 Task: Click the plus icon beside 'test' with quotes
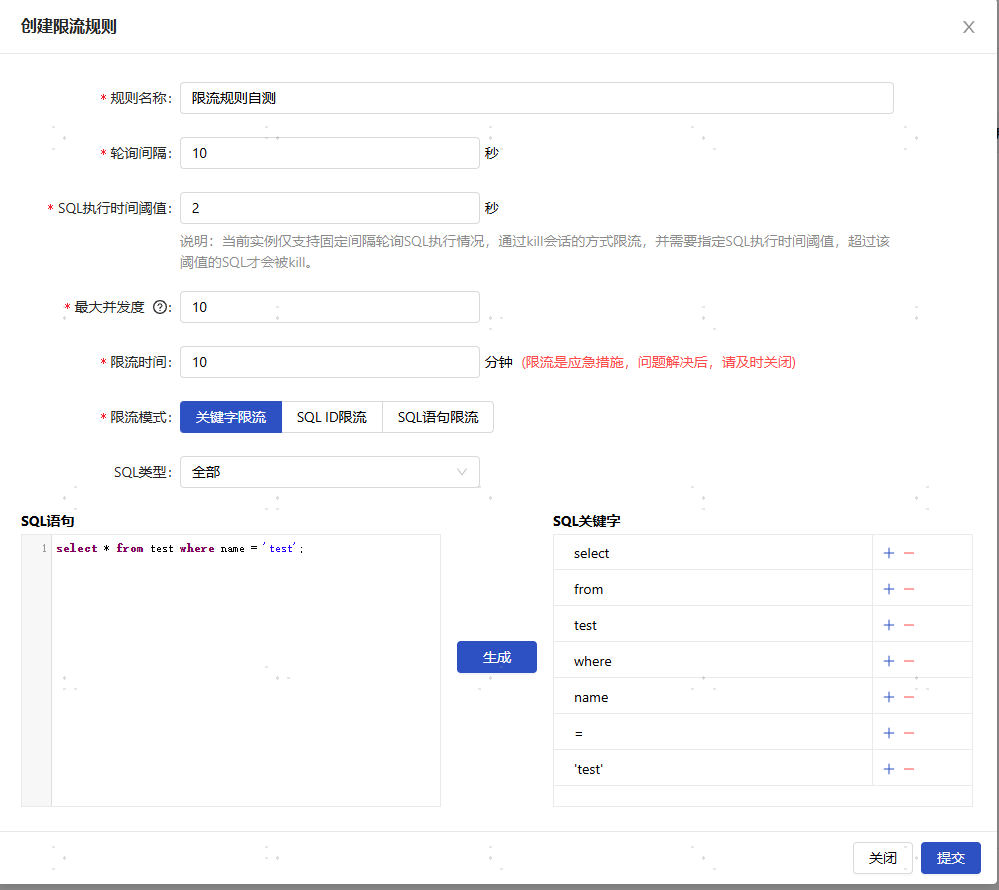(889, 769)
